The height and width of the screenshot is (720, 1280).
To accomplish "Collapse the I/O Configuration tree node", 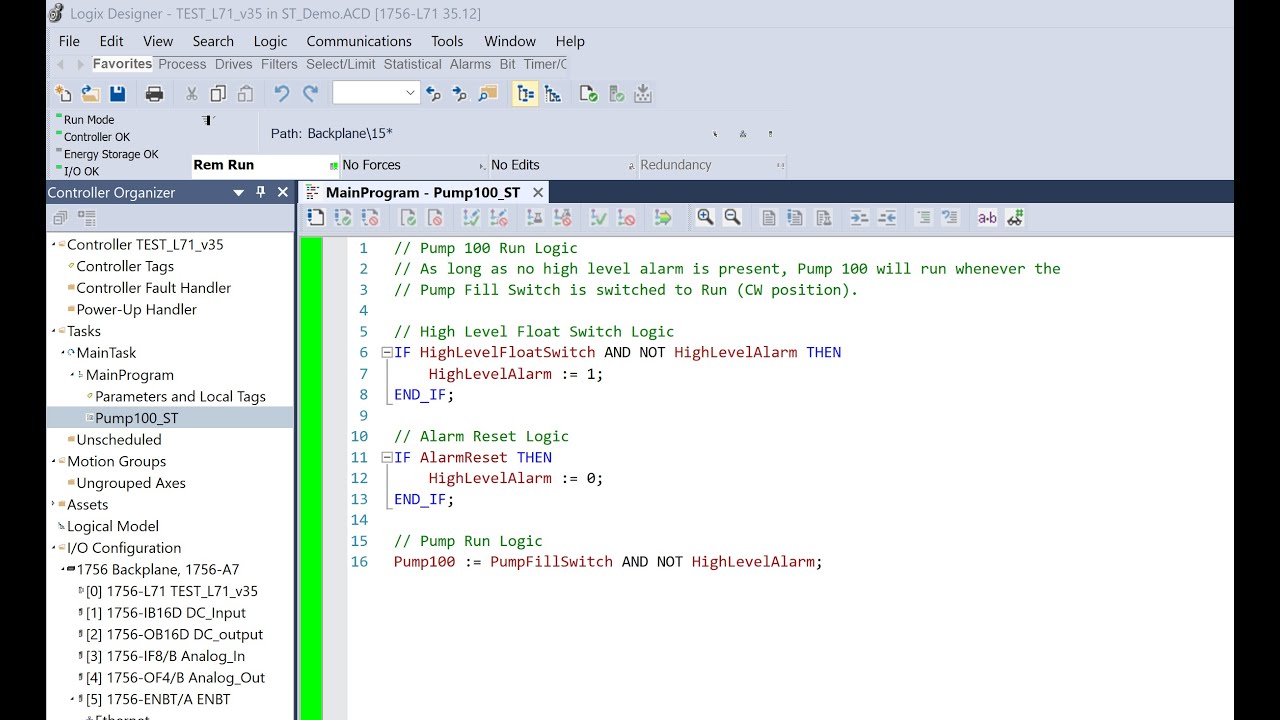I will point(53,548).
